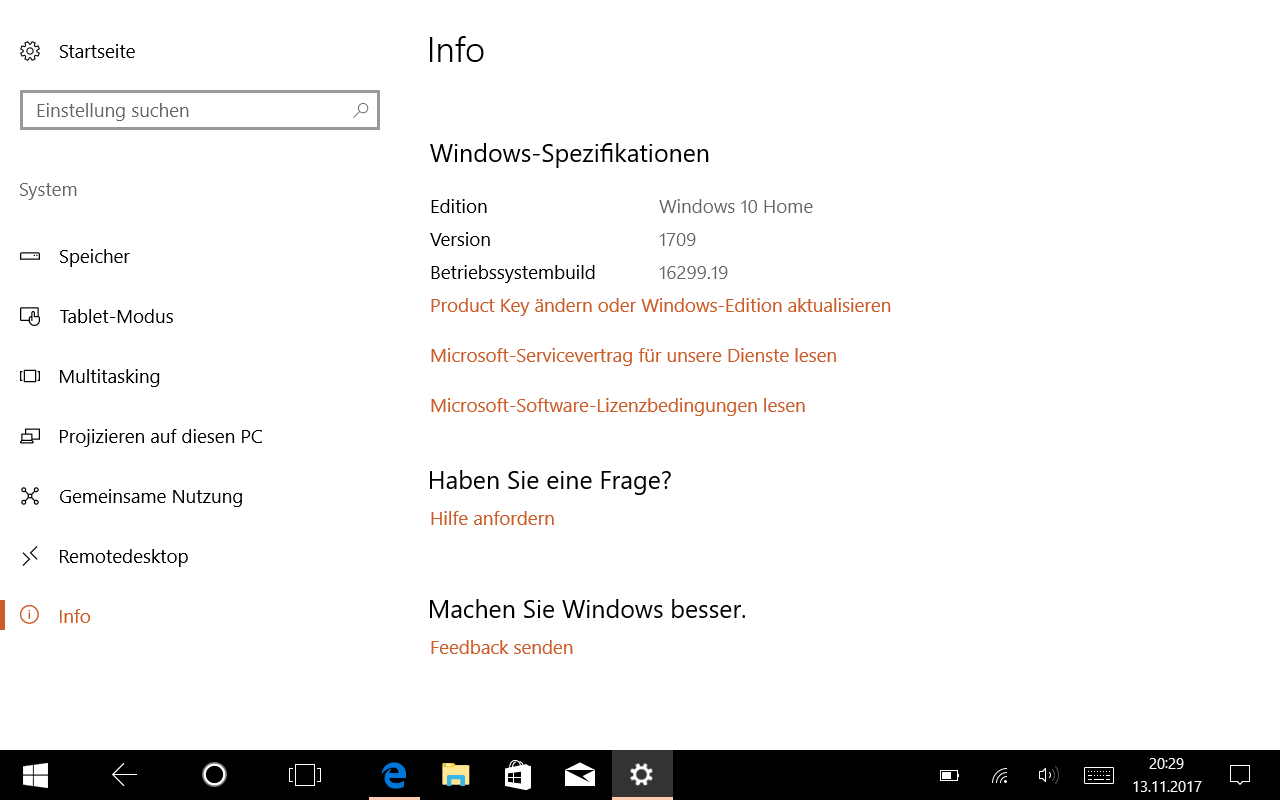Viewport: 1280px width, 800px height.
Task: Open the Windows Start menu
Action: coord(35,775)
